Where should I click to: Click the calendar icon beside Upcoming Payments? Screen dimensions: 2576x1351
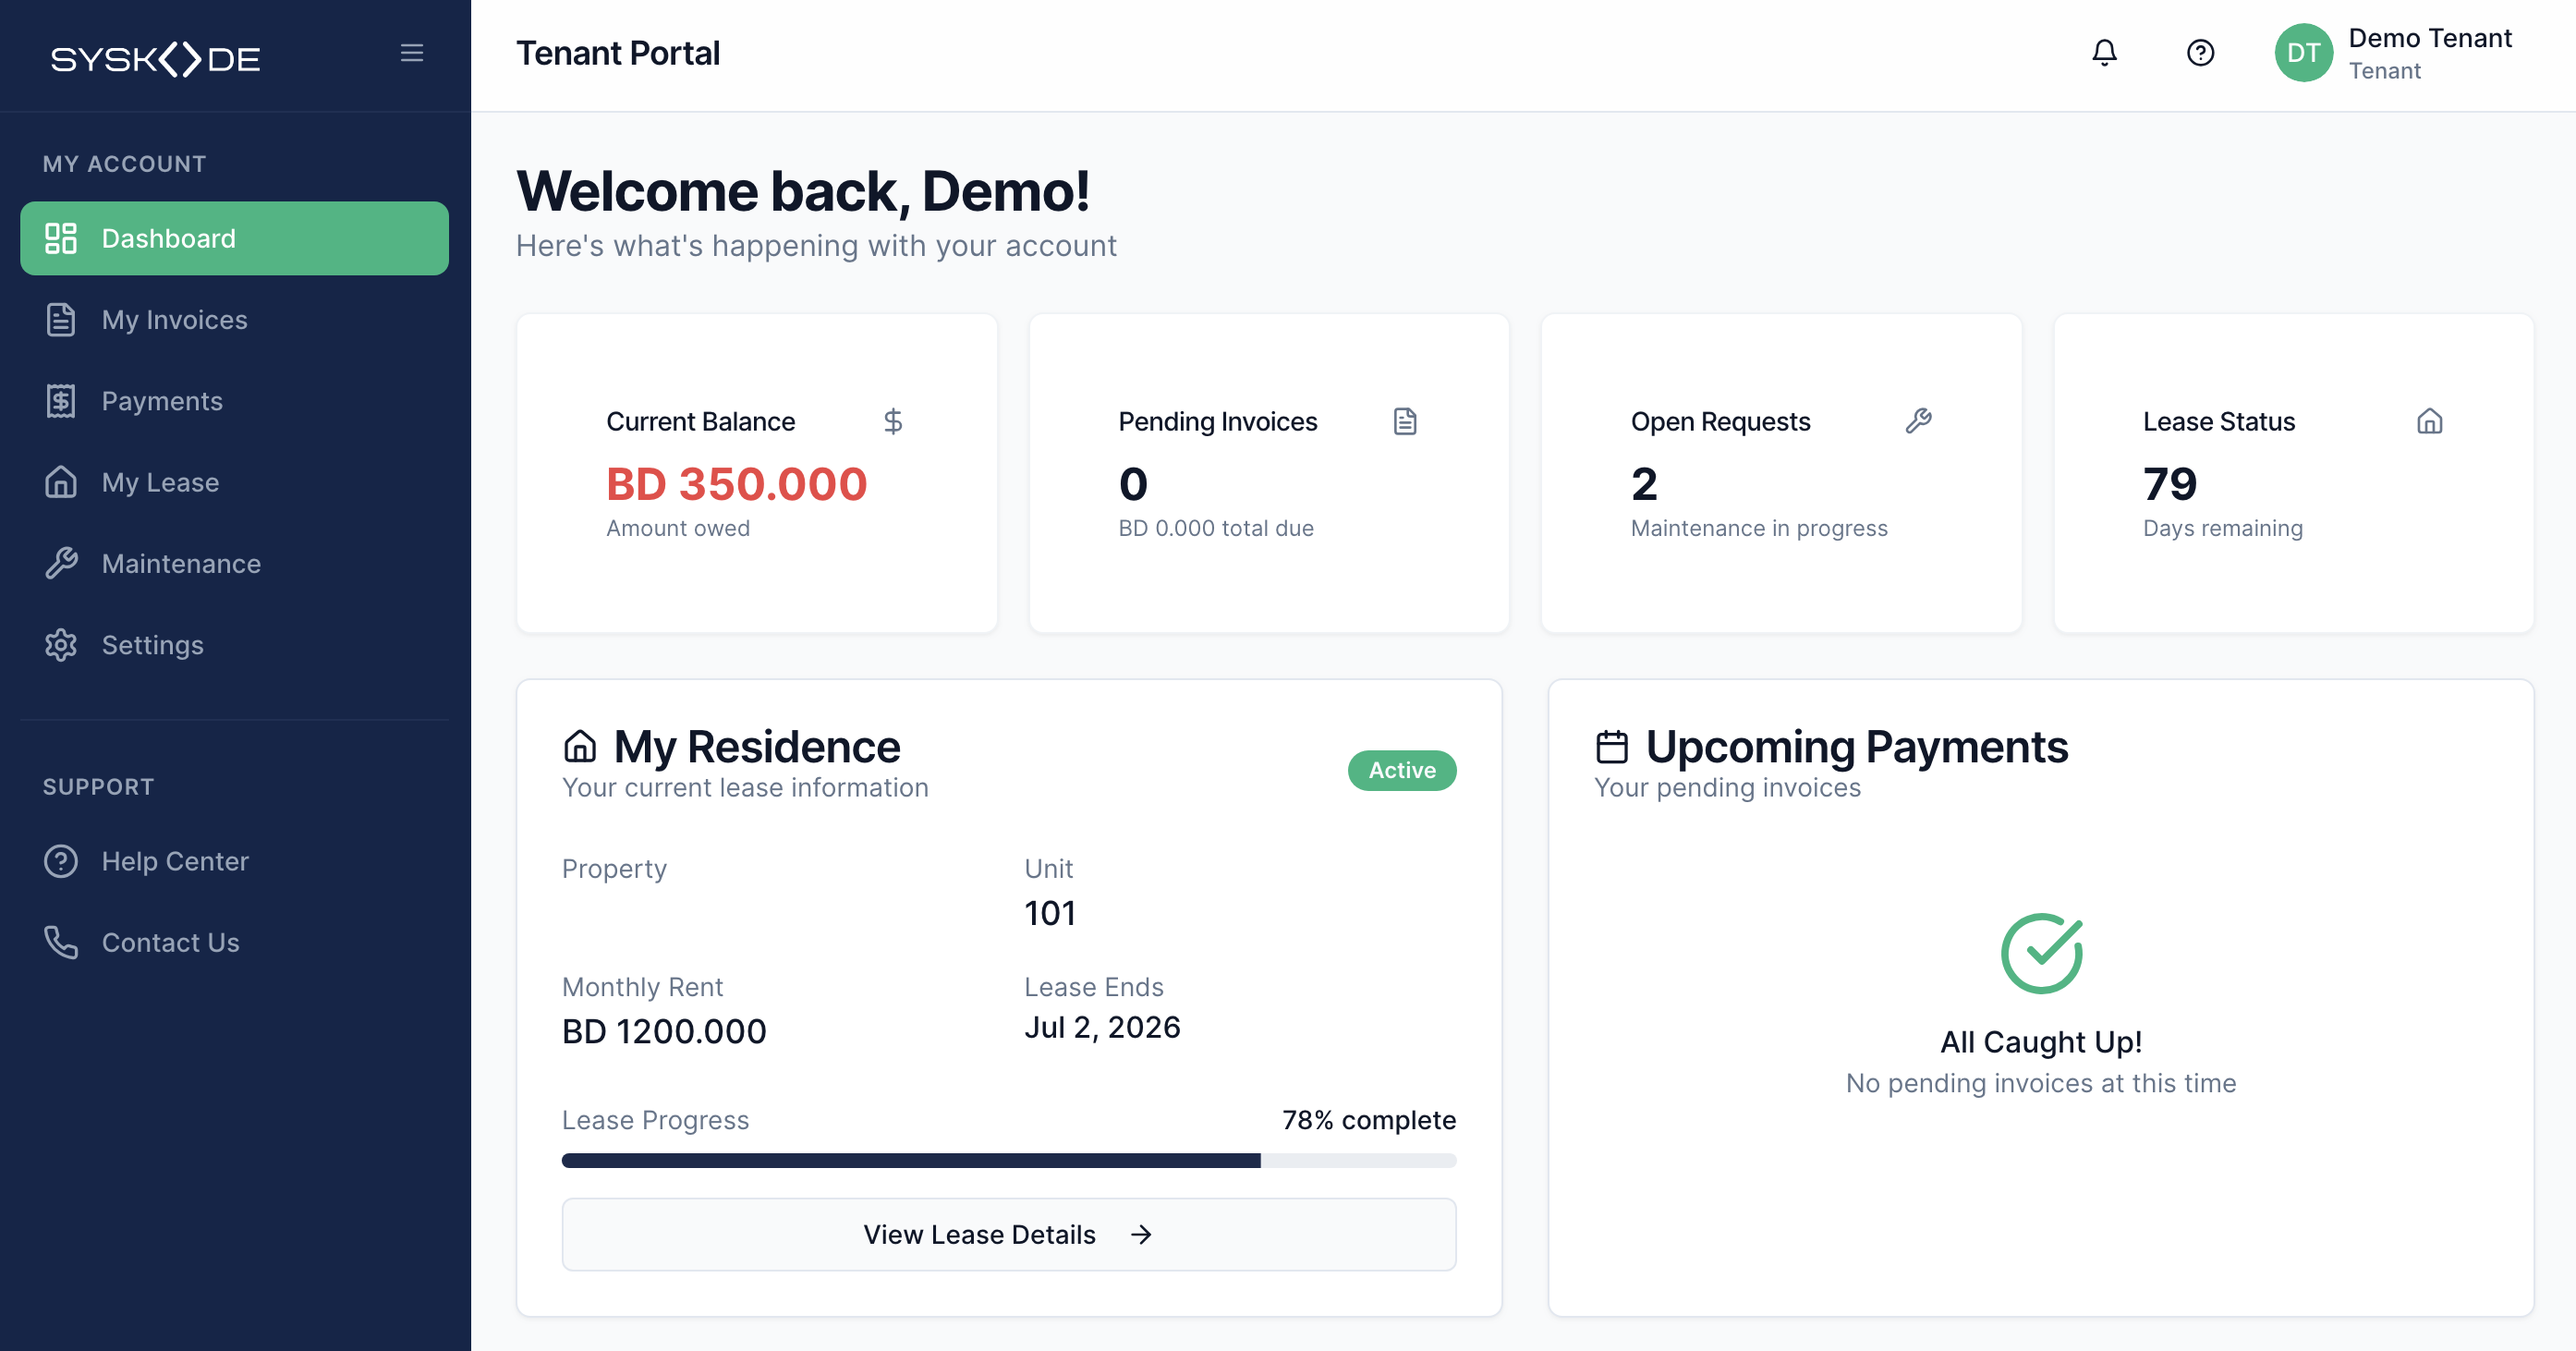(x=1612, y=746)
